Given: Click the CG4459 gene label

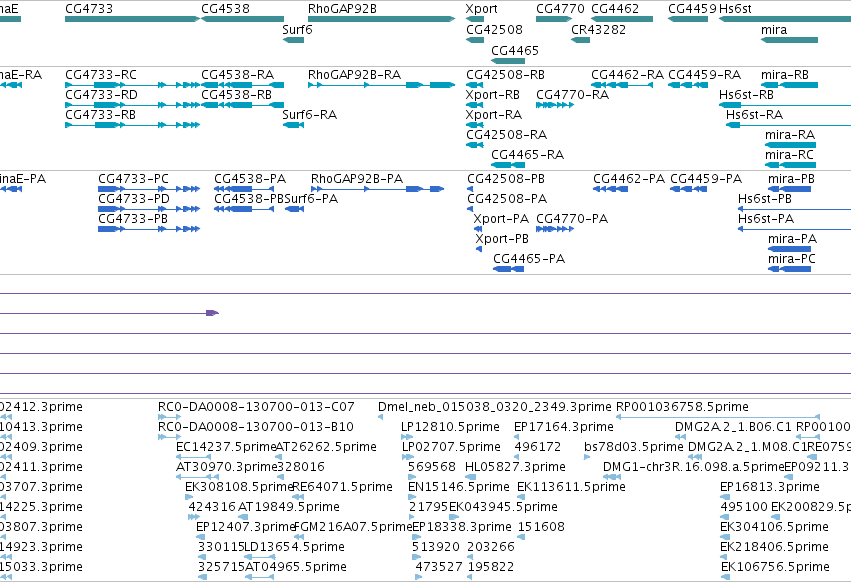Looking at the screenshot, I should click(x=692, y=9).
